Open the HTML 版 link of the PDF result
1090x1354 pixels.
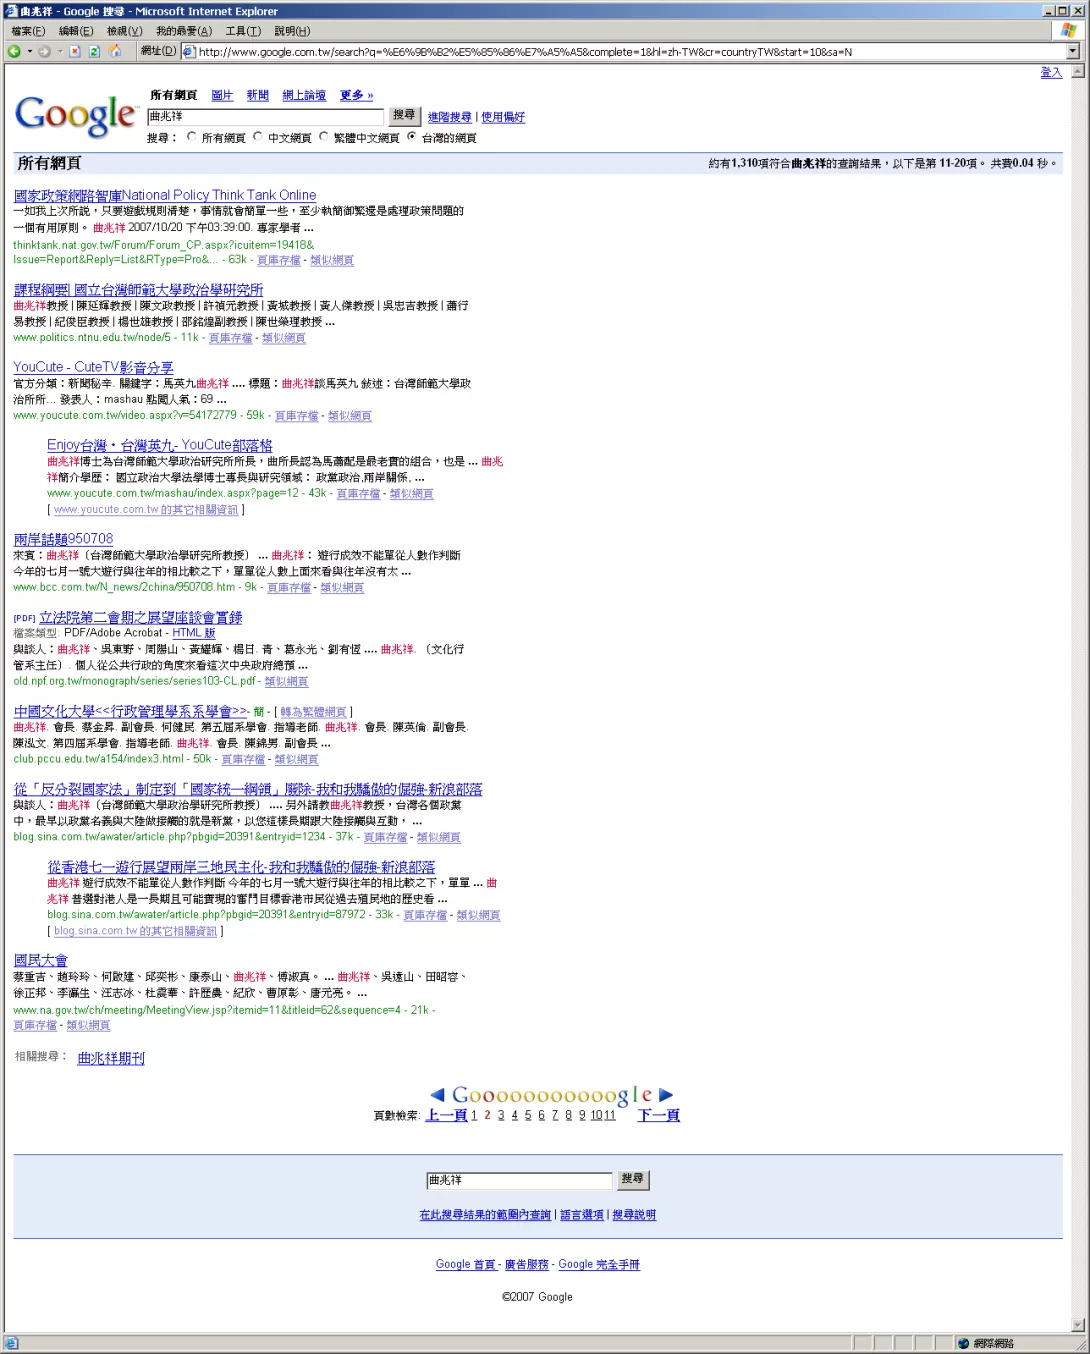pyautogui.click(x=194, y=633)
